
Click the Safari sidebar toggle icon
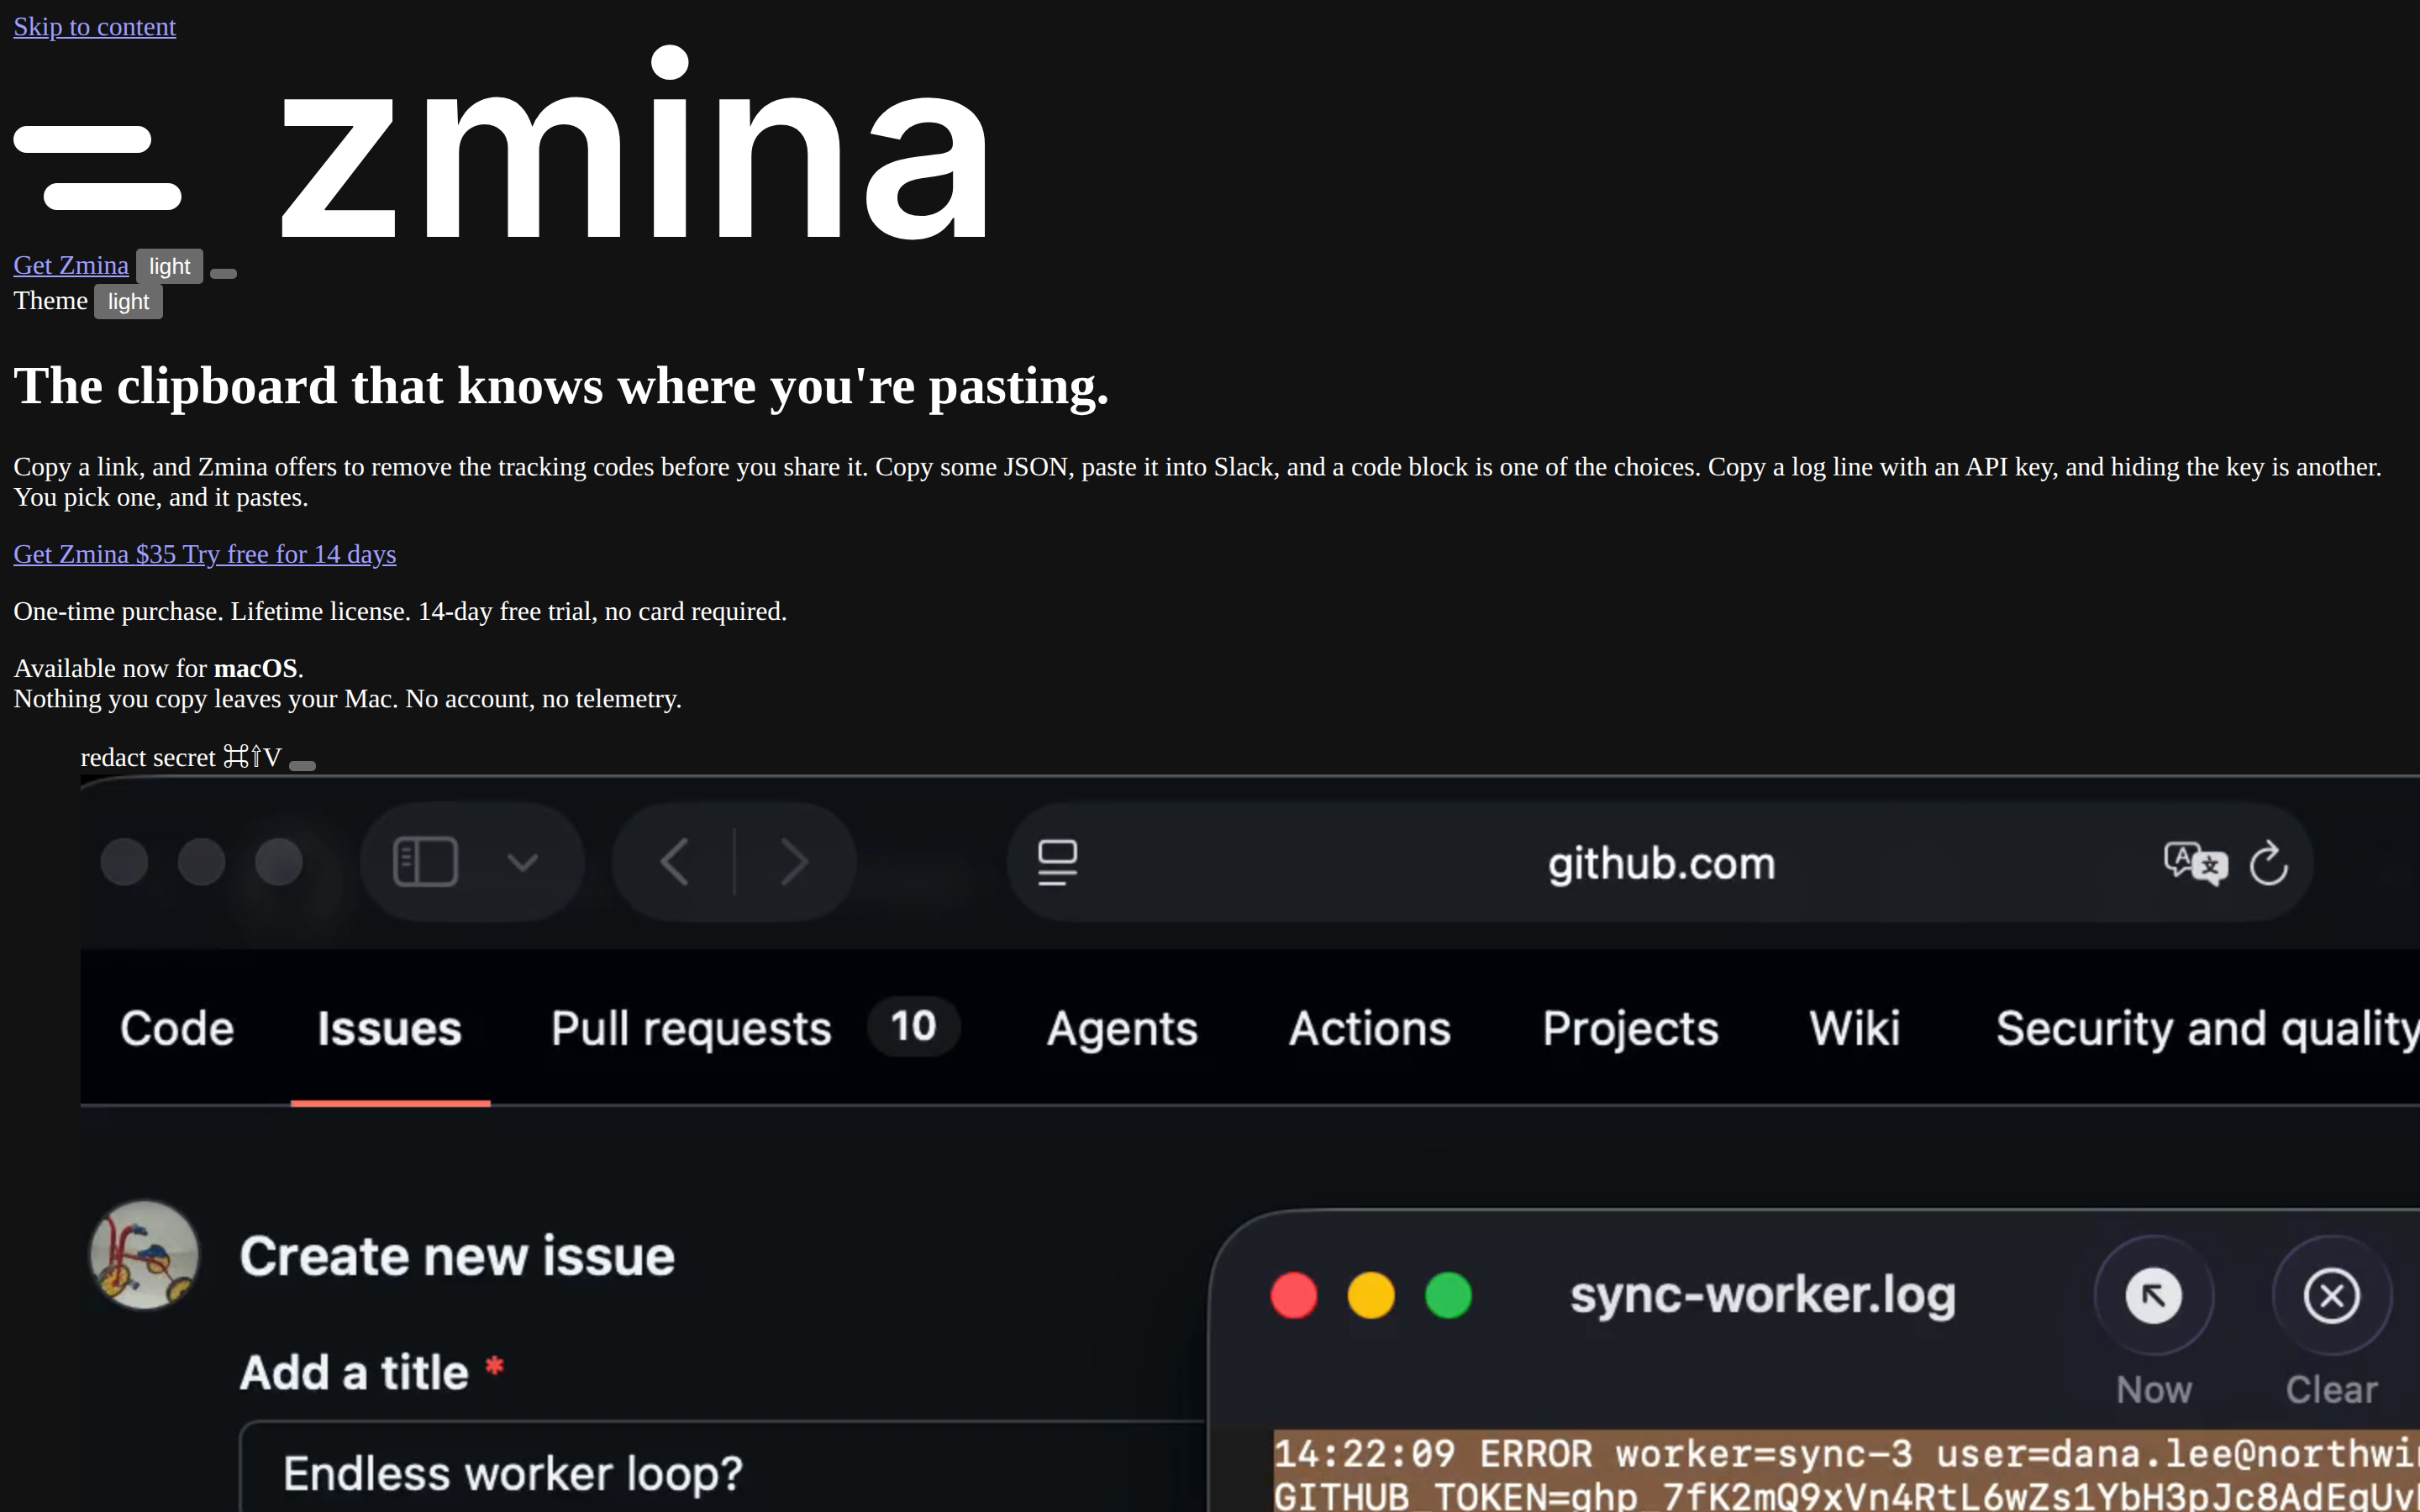426,862
